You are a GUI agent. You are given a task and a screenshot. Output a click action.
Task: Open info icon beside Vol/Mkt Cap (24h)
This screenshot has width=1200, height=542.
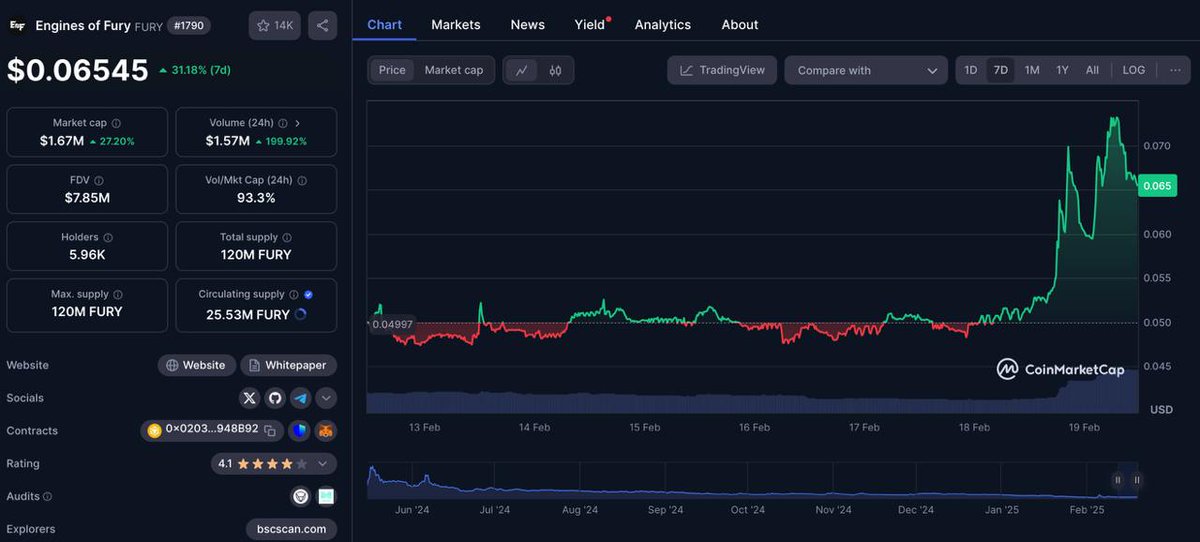(x=302, y=180)
